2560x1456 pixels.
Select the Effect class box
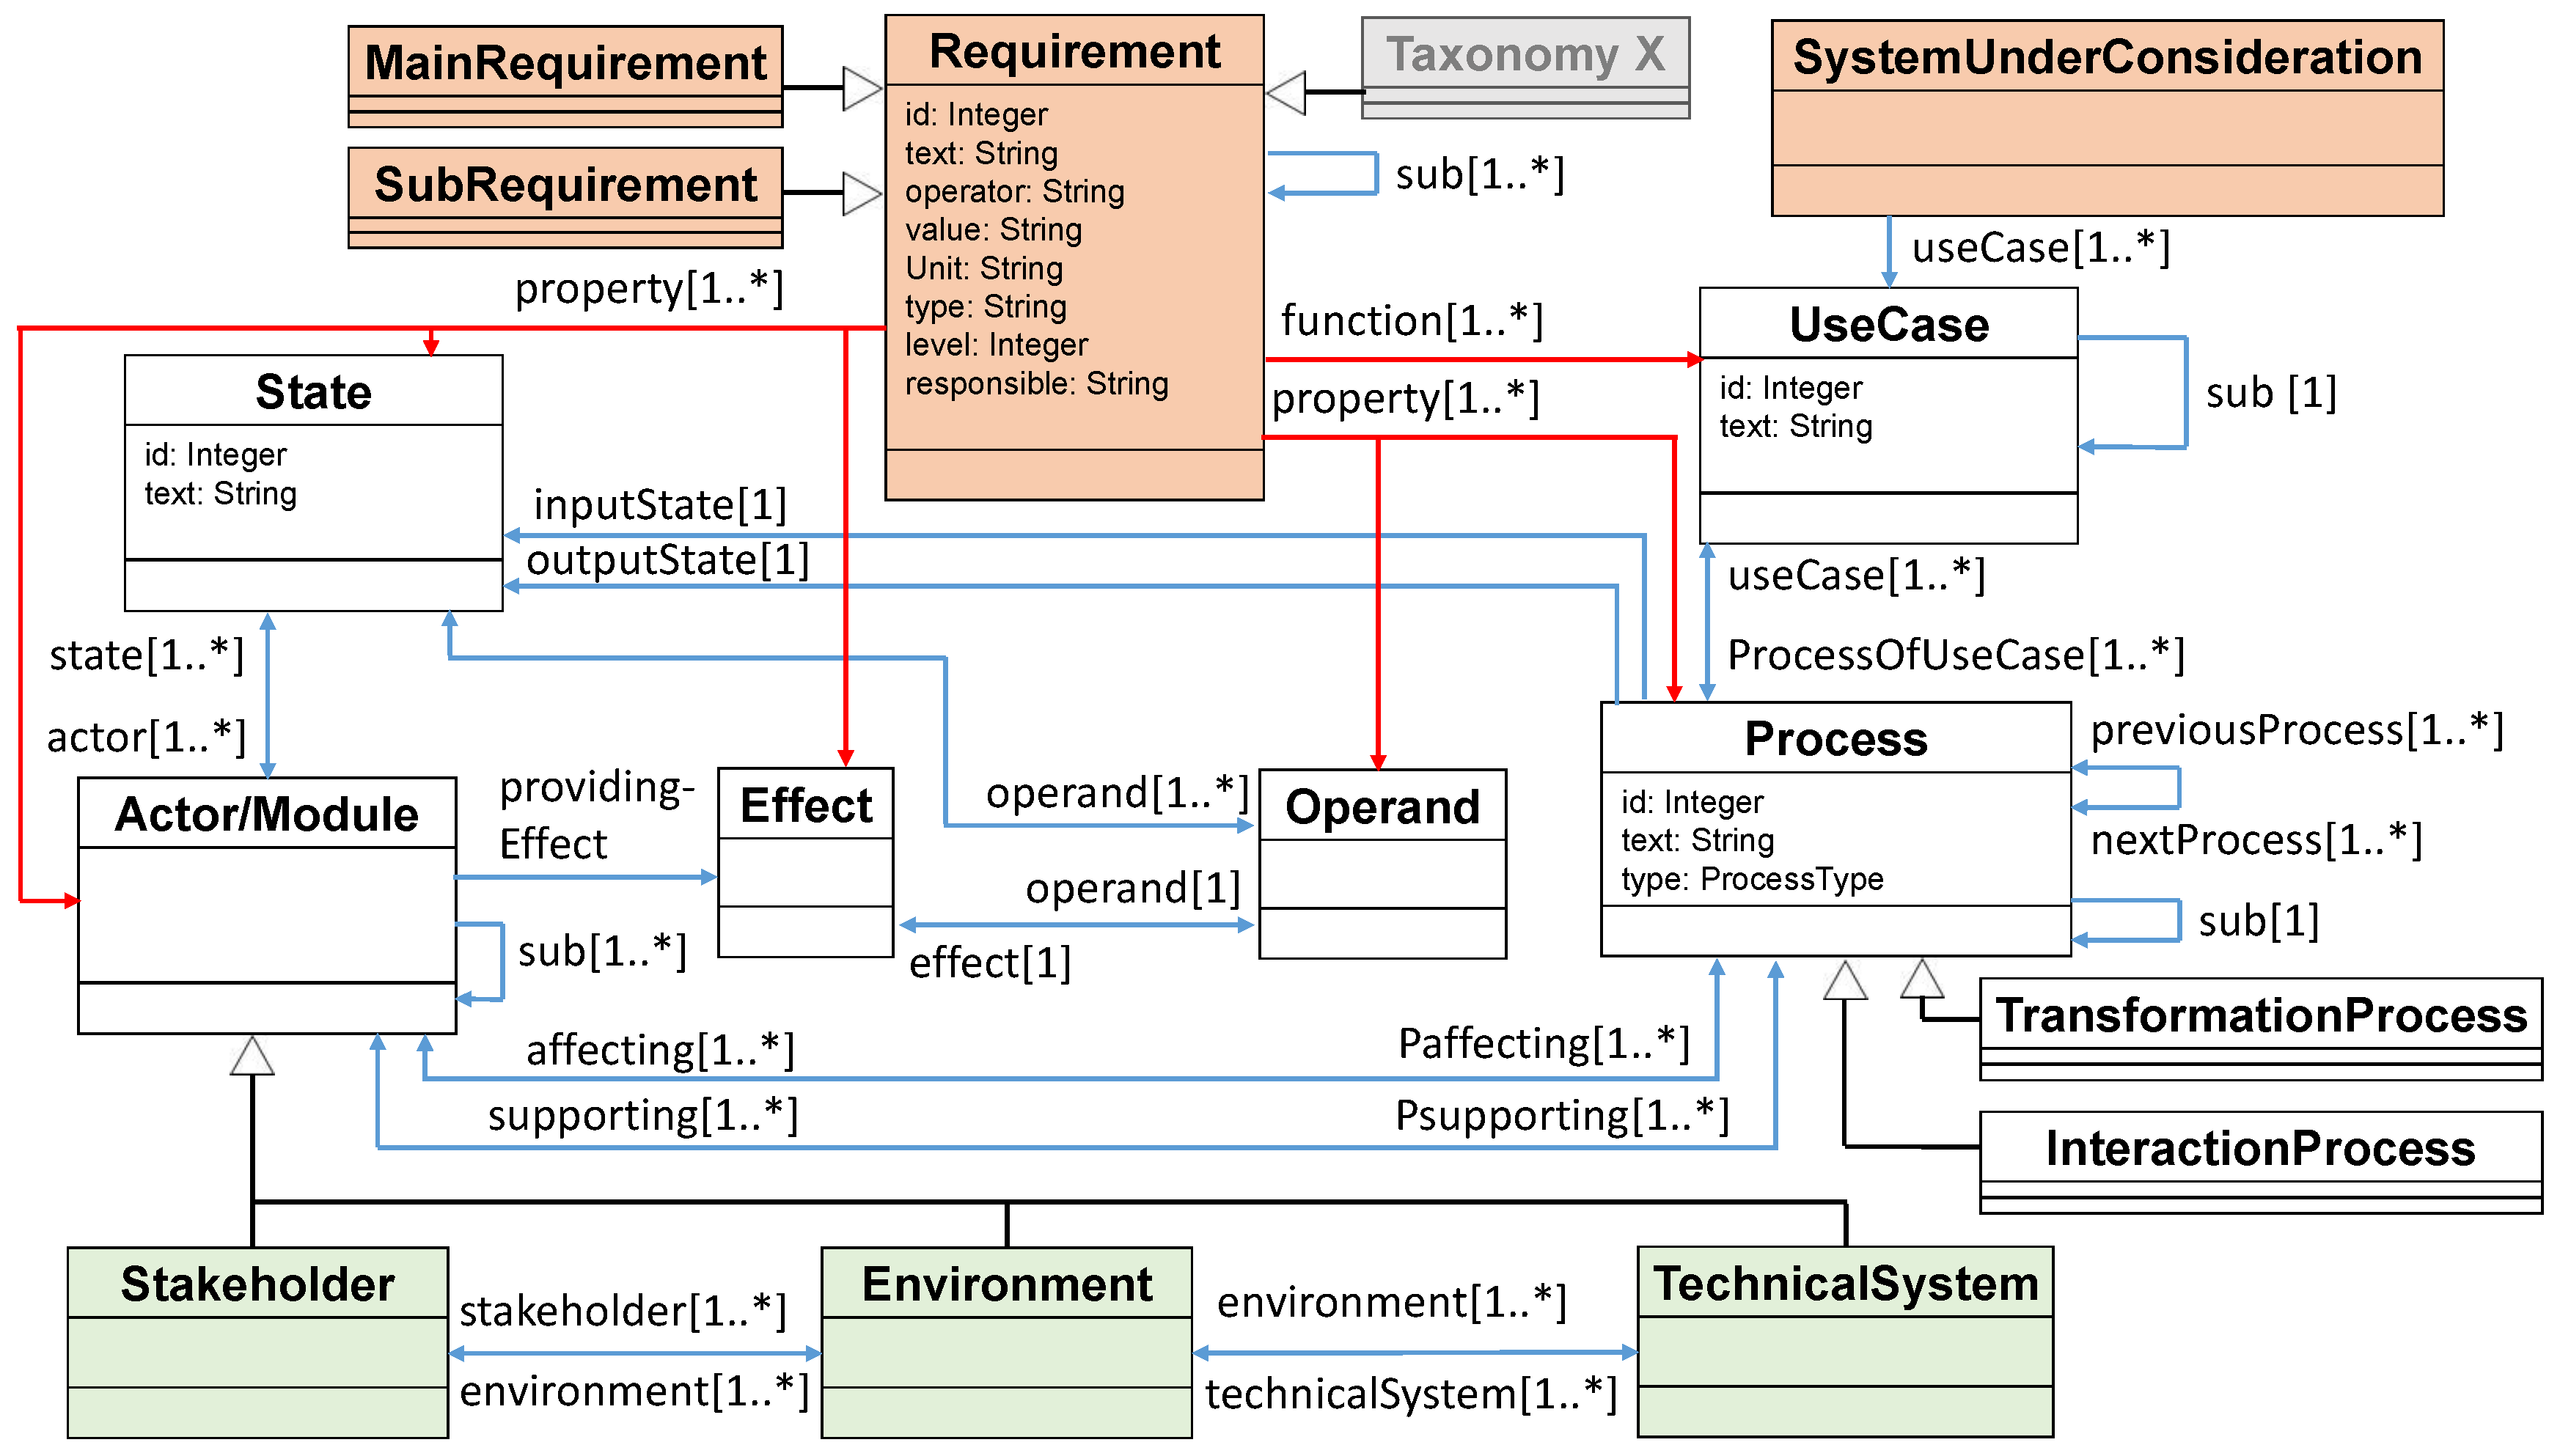click(805, 805)
